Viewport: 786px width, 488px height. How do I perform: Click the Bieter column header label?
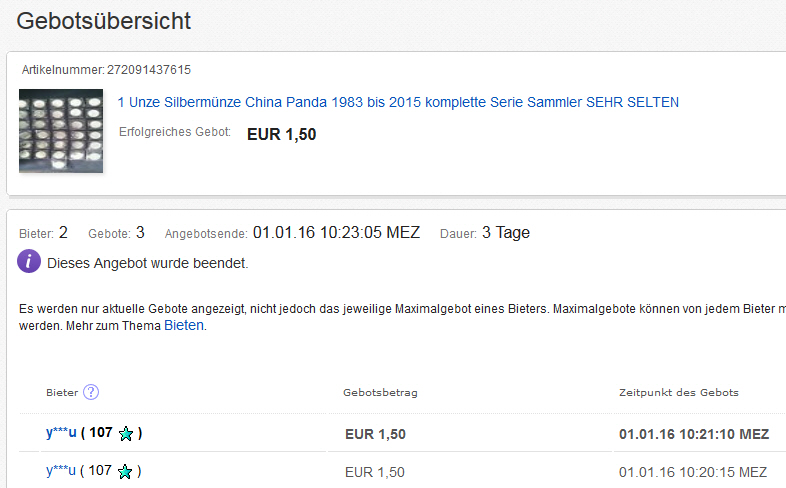coord(62,393)
